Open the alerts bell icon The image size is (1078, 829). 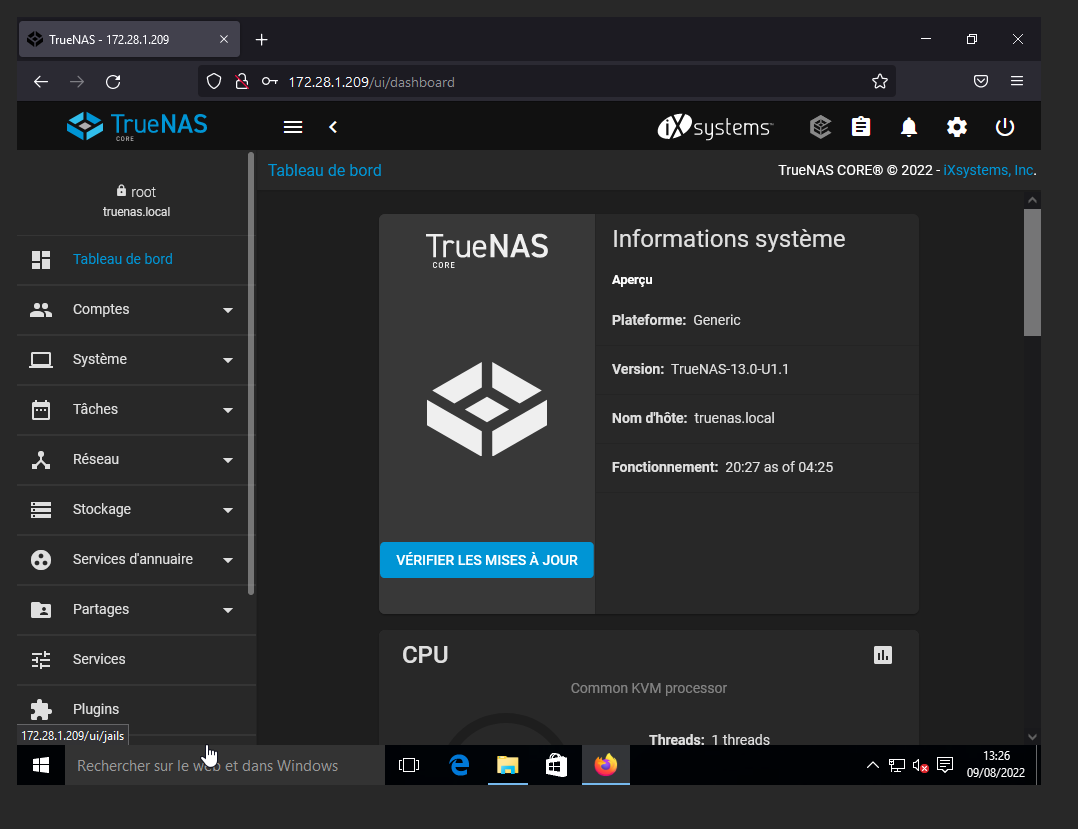(x=909, y=127)
